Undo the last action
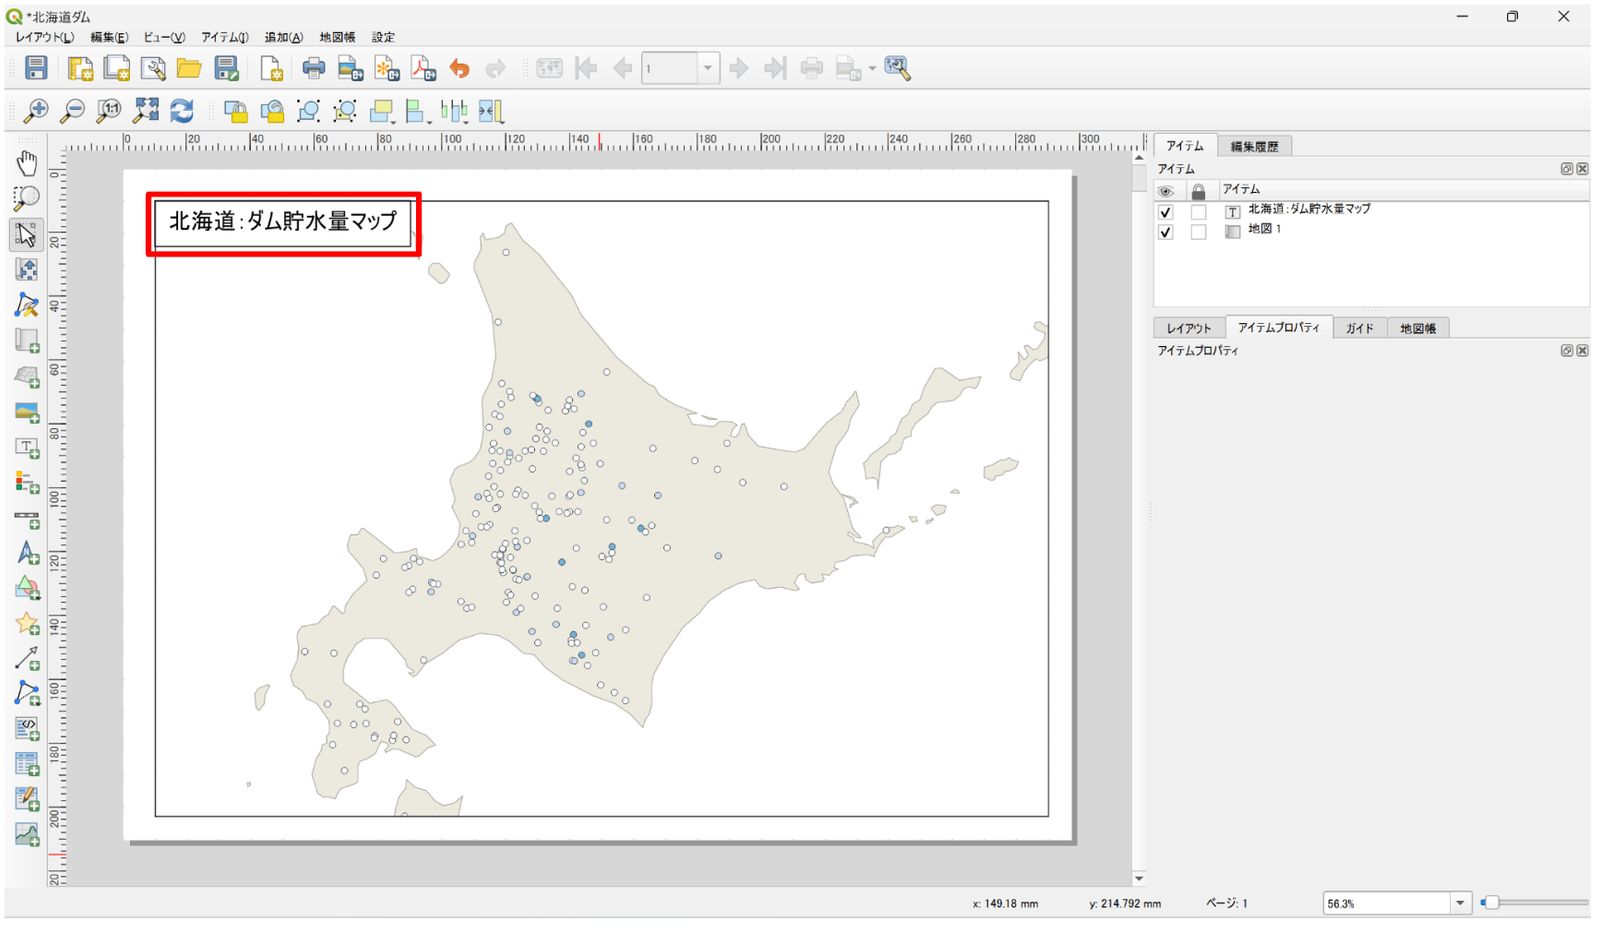Viewport: 1600px width, 934px height. [x=459, y=68]
